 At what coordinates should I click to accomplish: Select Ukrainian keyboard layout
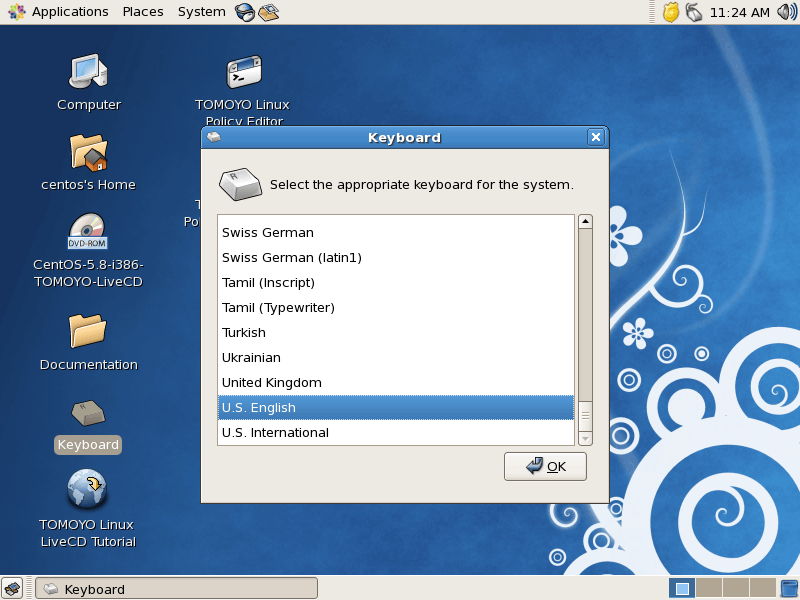396,358
